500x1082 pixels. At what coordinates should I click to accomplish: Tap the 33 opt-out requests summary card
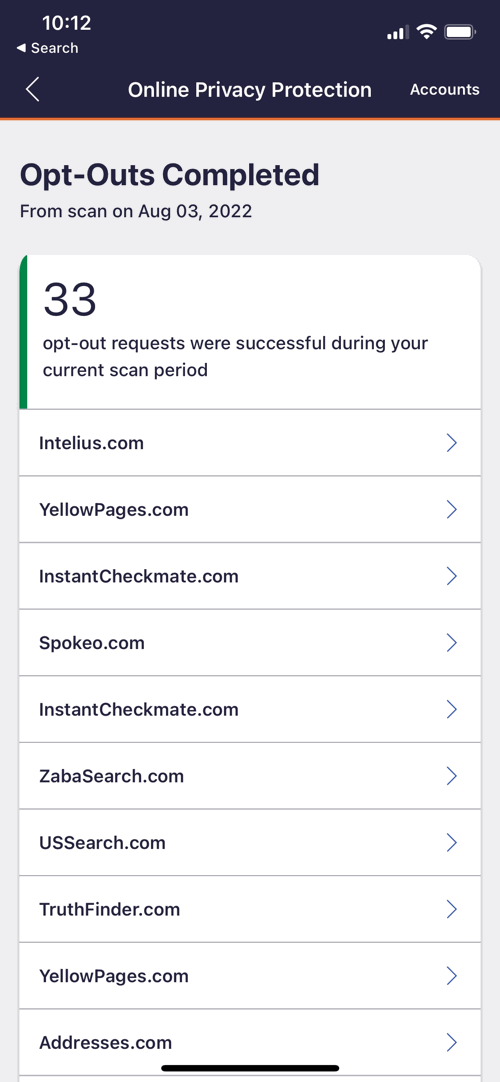coord(250,332)
